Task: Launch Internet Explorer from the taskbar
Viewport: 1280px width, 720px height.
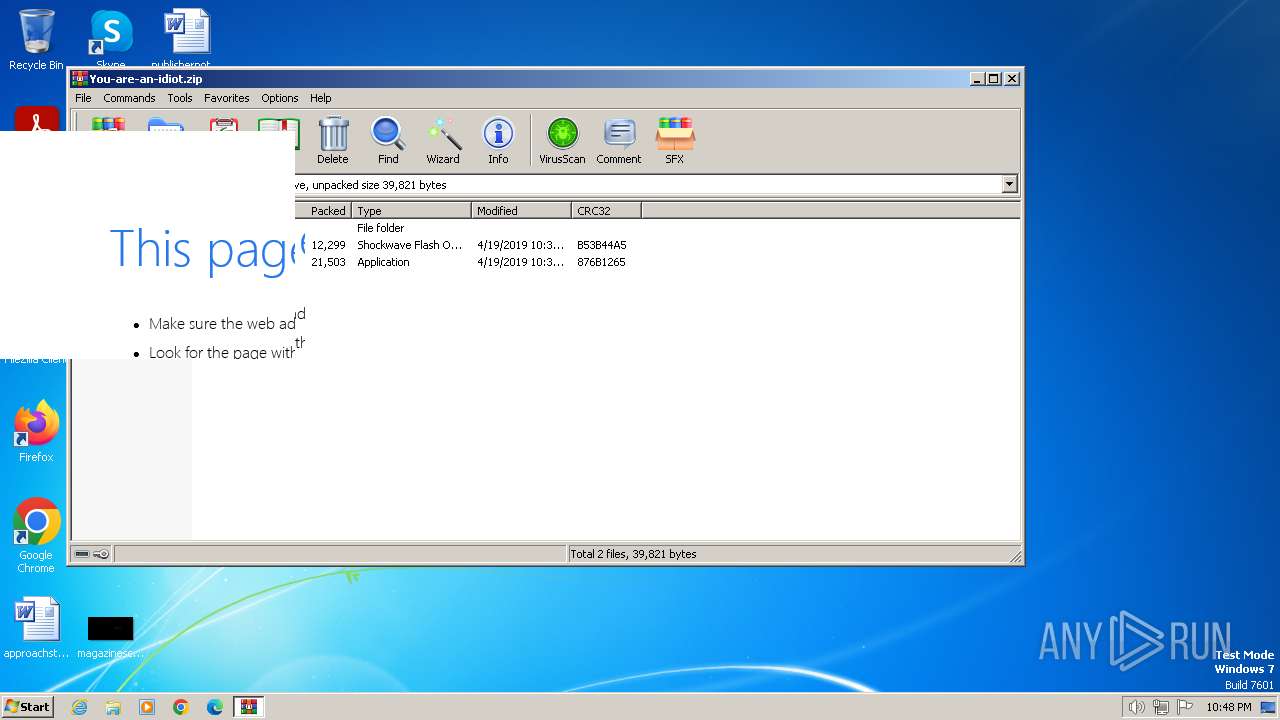Action: pos(79,707)
